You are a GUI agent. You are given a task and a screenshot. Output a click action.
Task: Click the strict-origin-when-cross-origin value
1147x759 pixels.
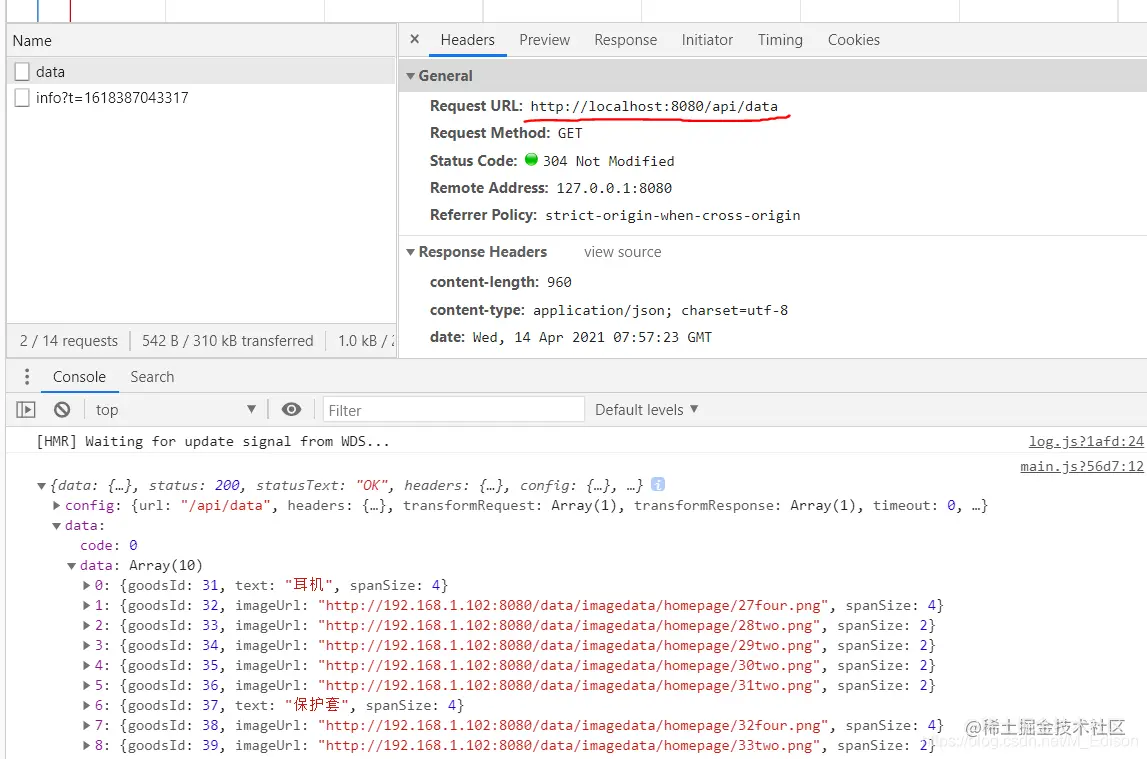coord(672,215)
